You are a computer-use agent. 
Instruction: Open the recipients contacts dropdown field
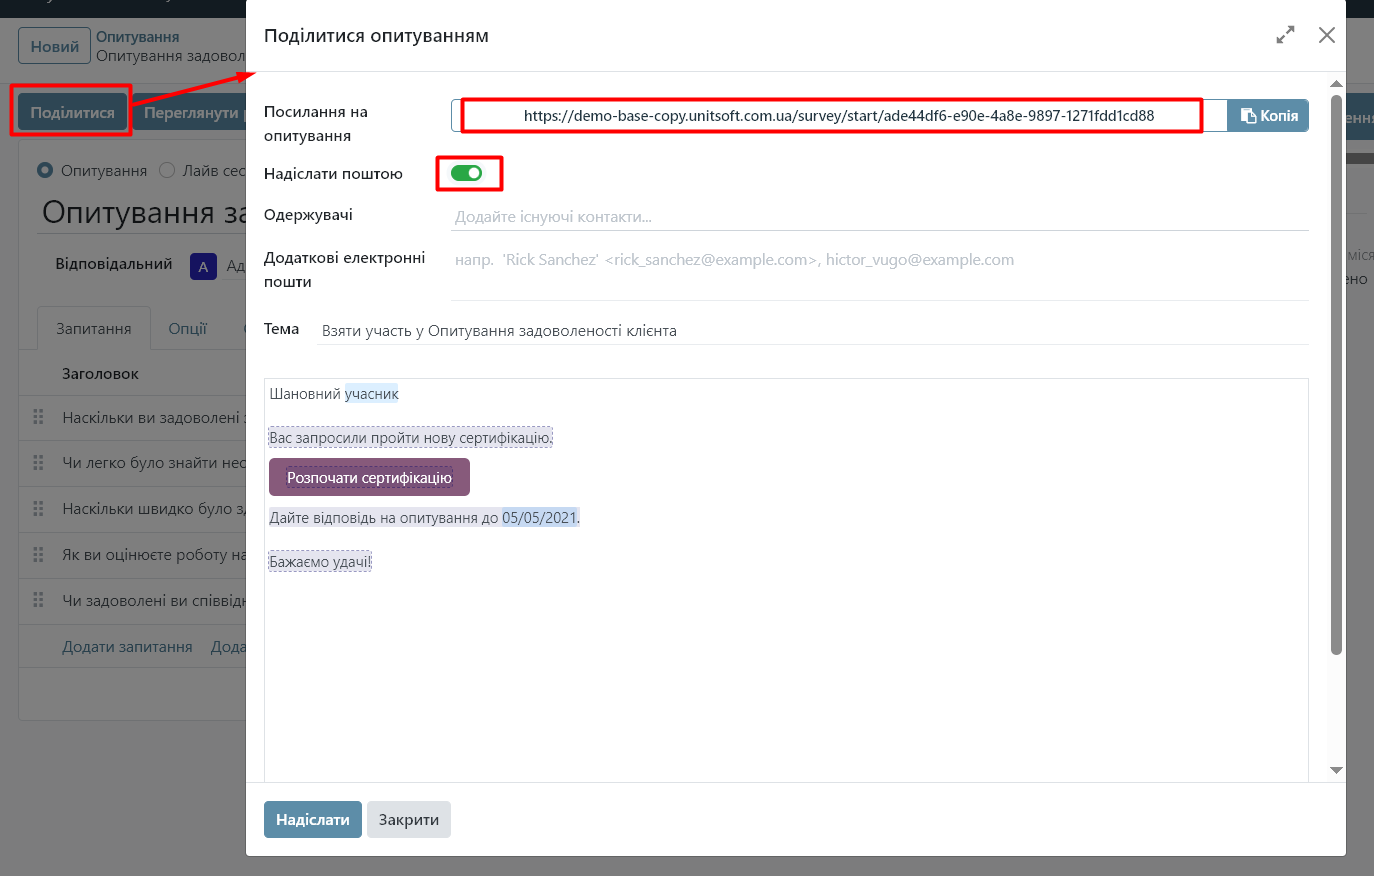(x=878, y=217)
